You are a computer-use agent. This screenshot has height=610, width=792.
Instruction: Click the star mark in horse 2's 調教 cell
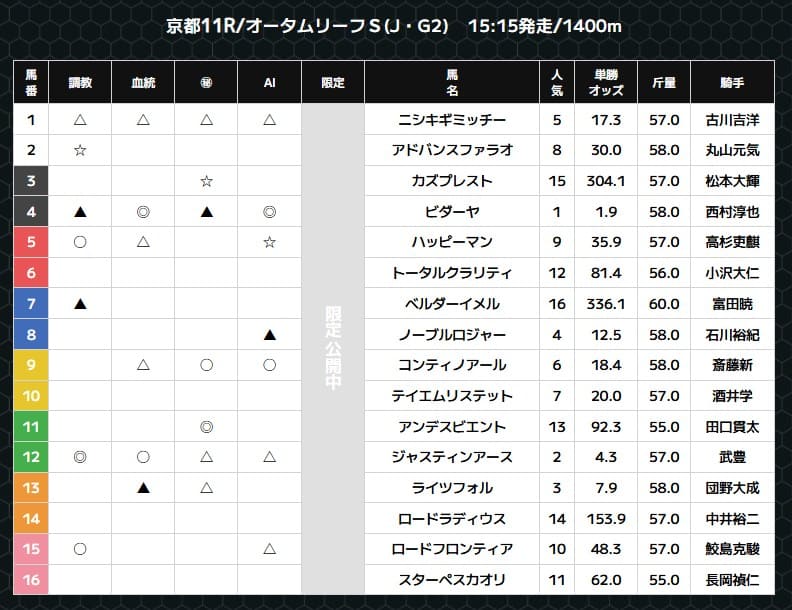tap(80, 150)
